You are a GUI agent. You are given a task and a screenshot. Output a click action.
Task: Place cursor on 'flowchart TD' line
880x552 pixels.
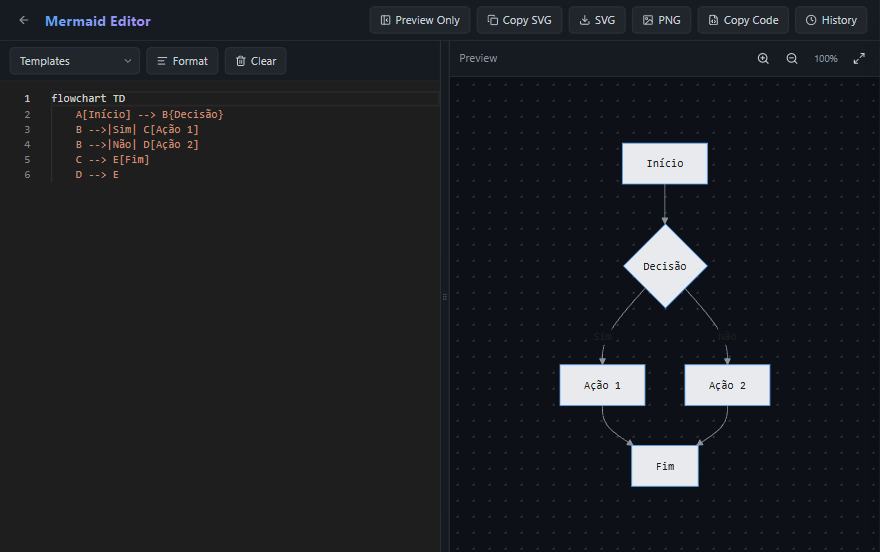click(x=88, y=98)
